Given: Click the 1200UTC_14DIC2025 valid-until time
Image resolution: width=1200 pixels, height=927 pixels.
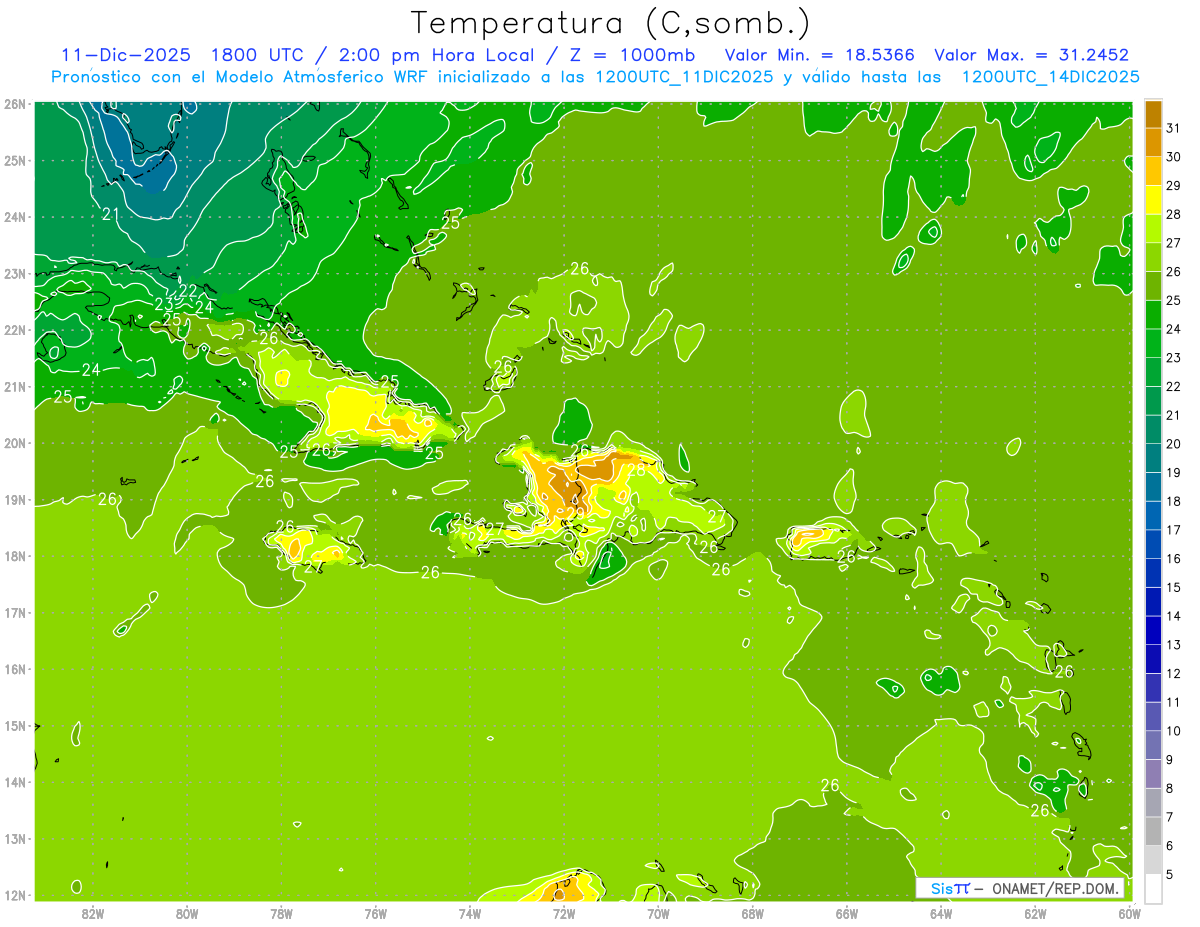Looking at the screenshot, I should (1050, 77).
